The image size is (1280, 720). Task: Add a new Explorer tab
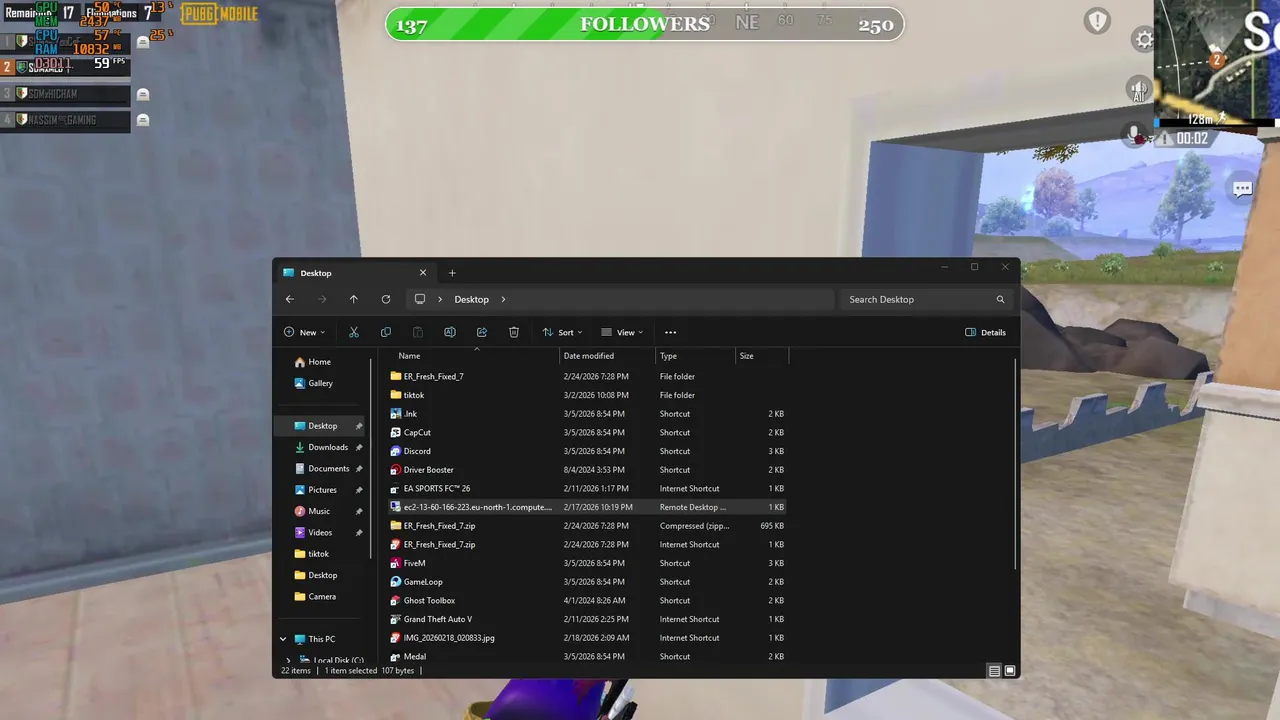[x=452, y=273]
